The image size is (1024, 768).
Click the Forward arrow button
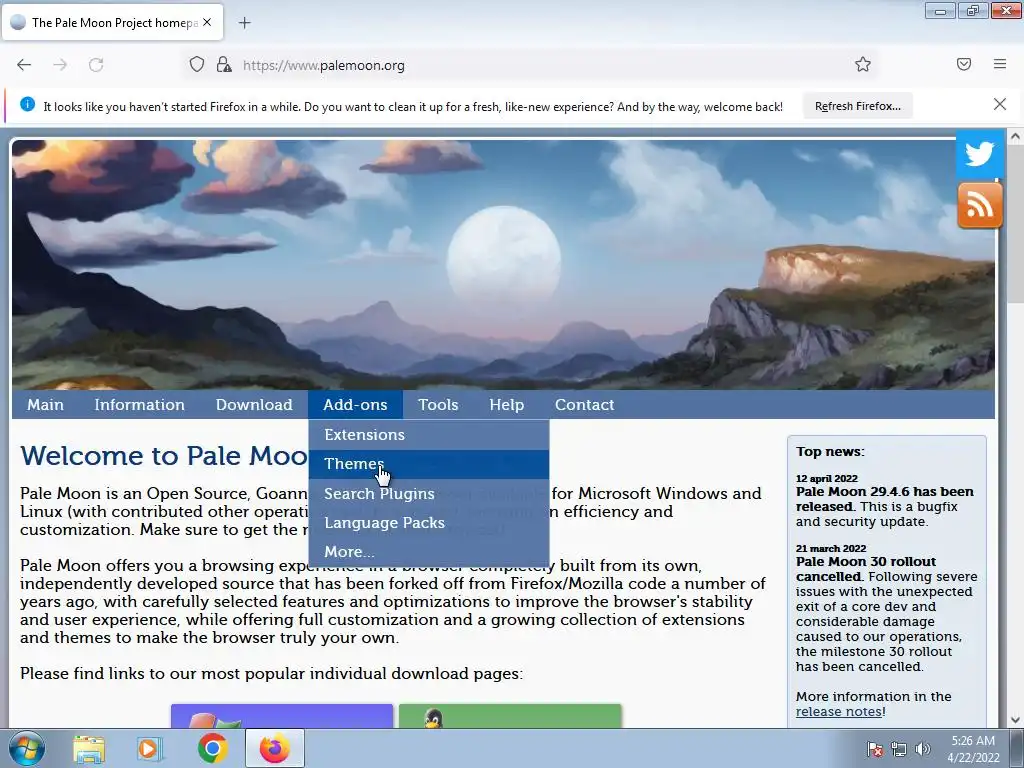[60, 65]
